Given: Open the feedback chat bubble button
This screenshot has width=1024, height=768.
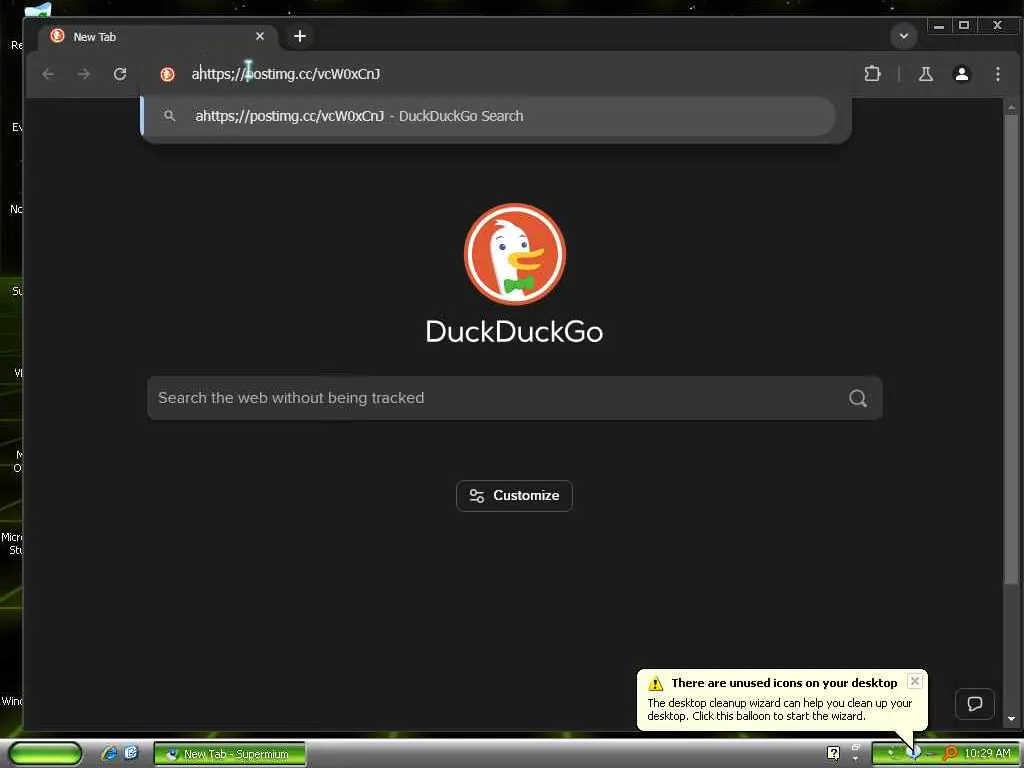Looking at the screenshot, I should 974,704.
